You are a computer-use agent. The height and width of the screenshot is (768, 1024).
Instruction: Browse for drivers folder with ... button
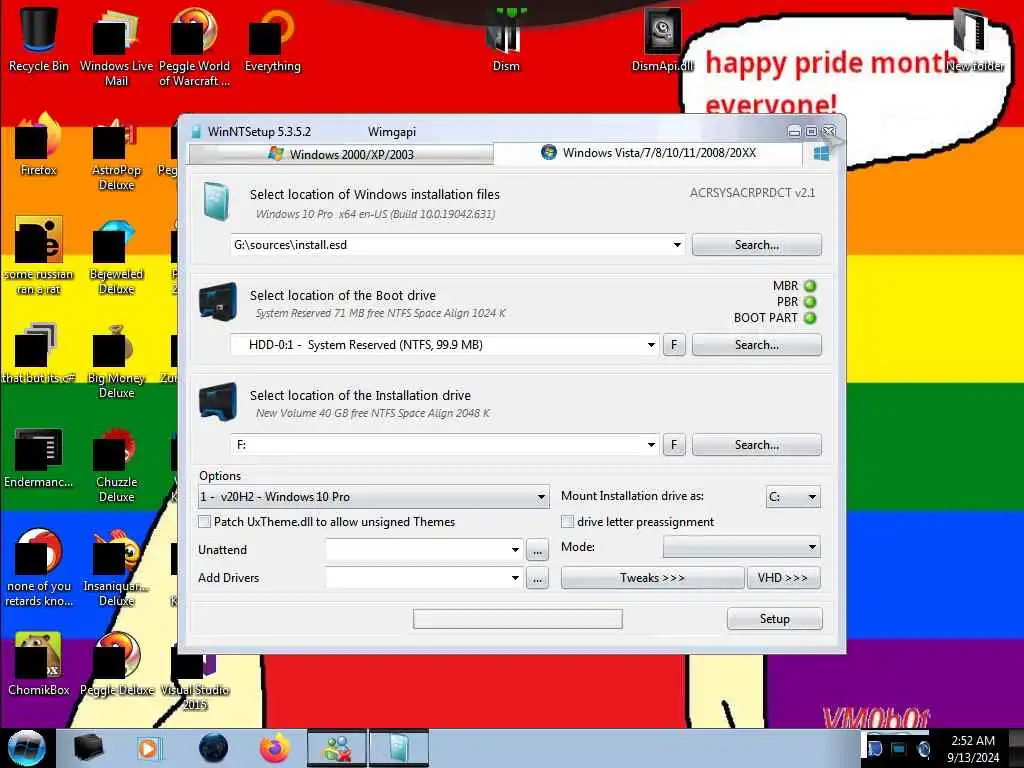pos(537,578)
